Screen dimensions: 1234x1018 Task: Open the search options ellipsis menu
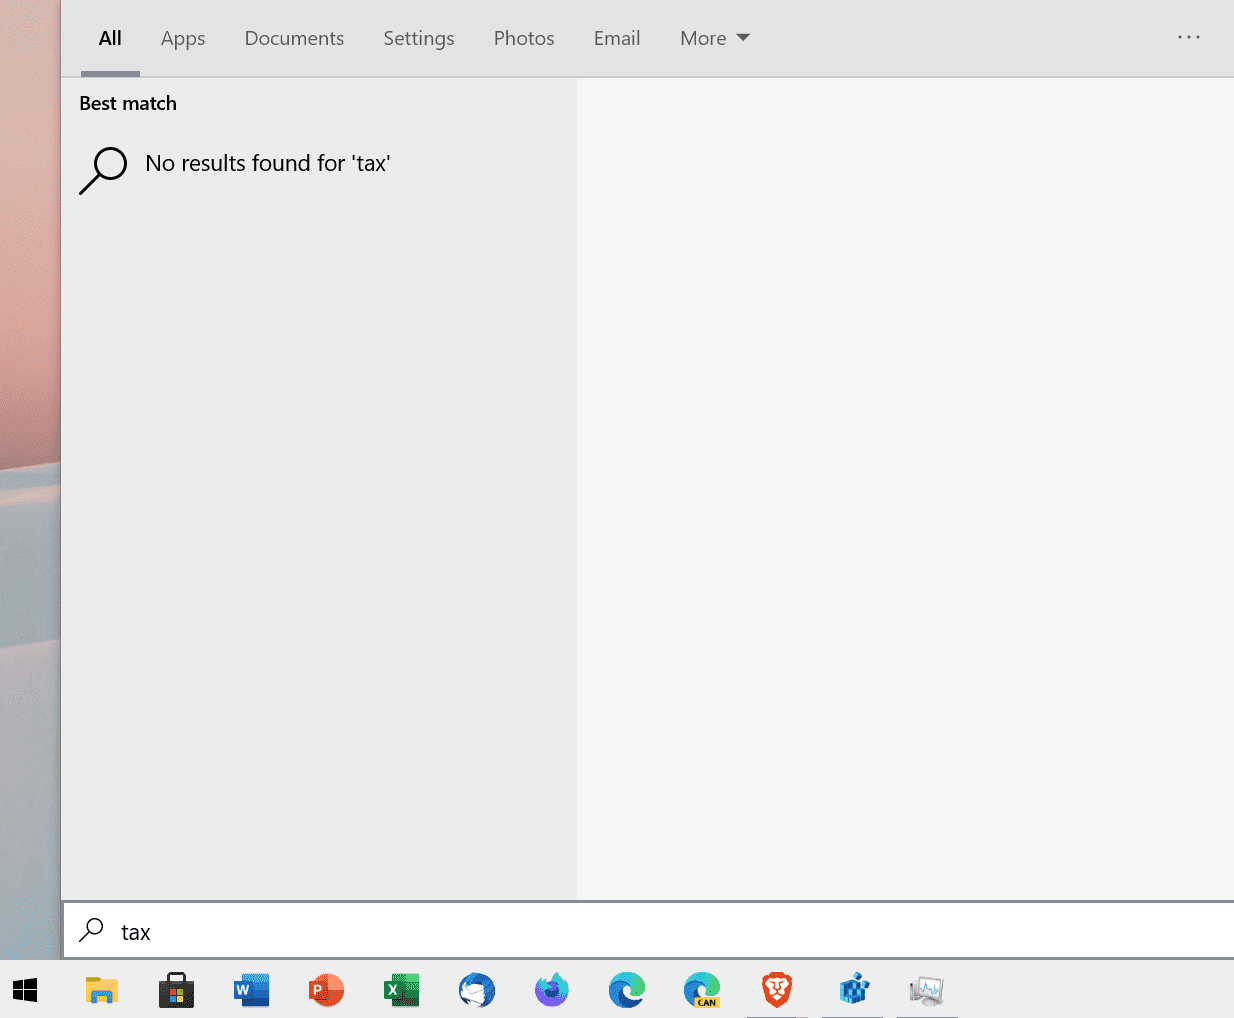1188,37
